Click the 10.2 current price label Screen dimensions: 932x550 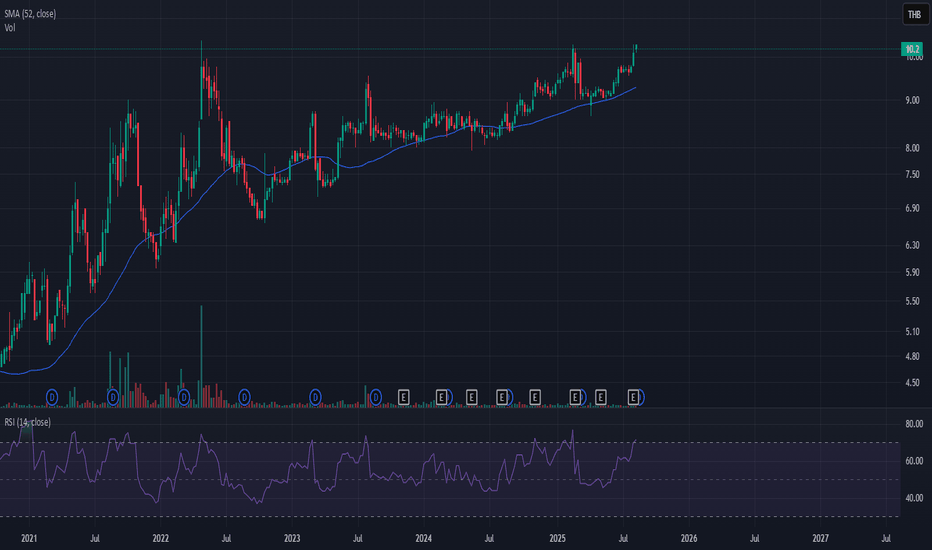[x=912, y=49]
